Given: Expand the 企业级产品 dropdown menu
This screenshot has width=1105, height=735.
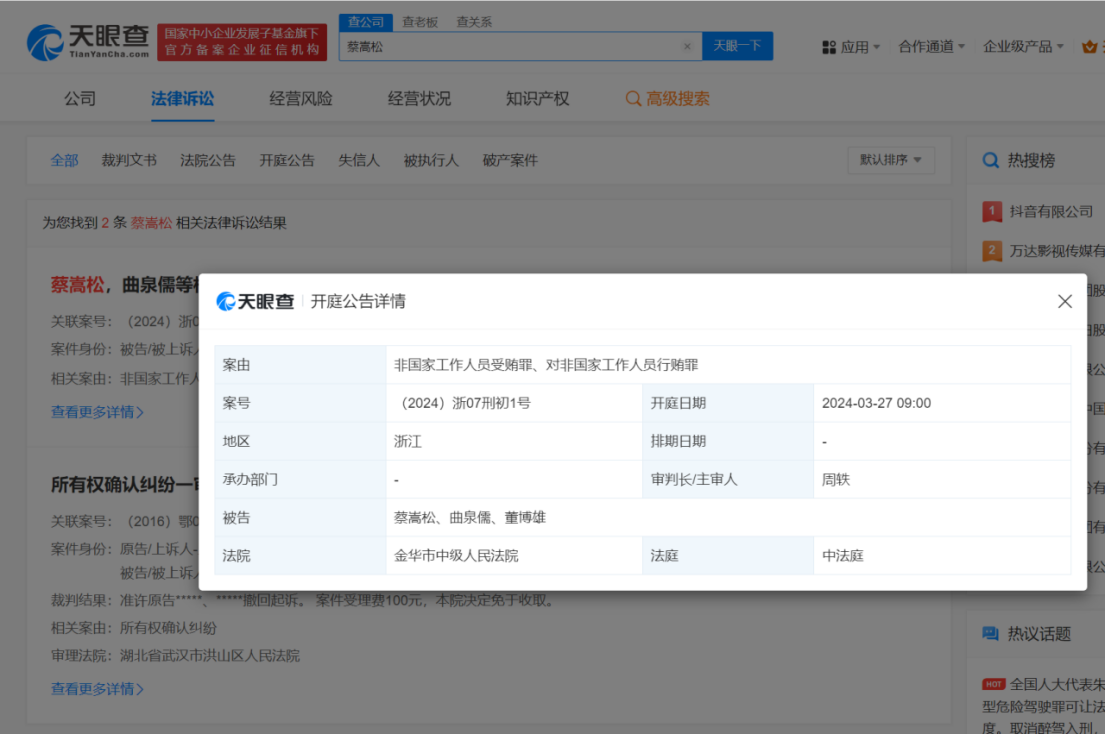Looking at the screenshot, I should [x=1024, y=47].
